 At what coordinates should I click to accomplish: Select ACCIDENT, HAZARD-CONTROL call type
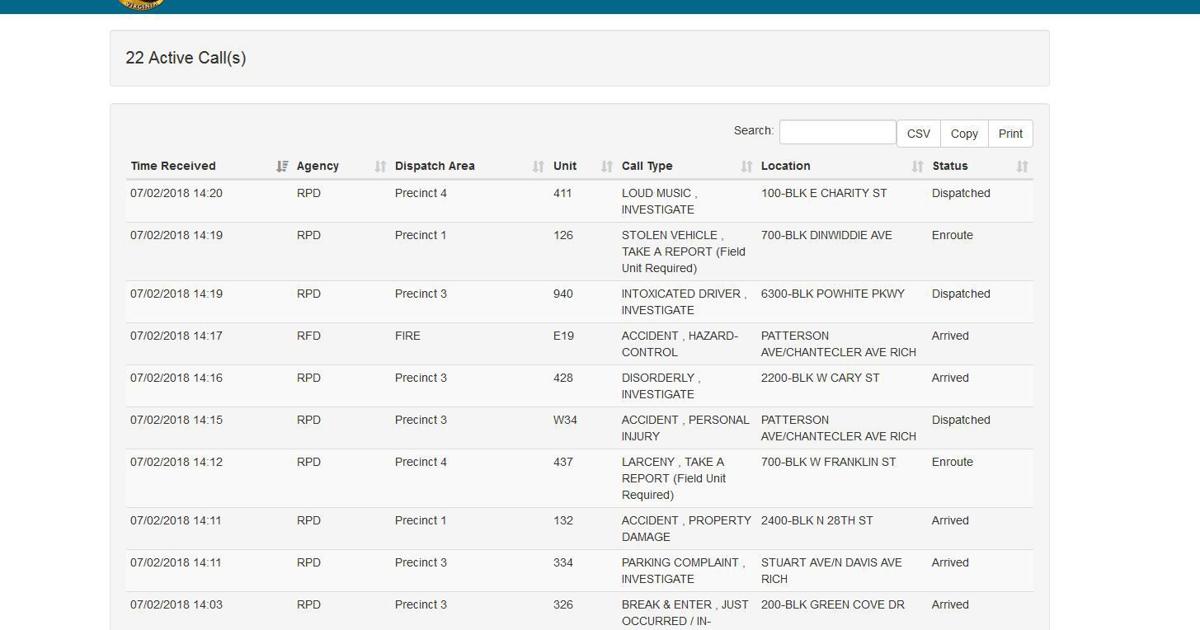click(x=680, y=344)
